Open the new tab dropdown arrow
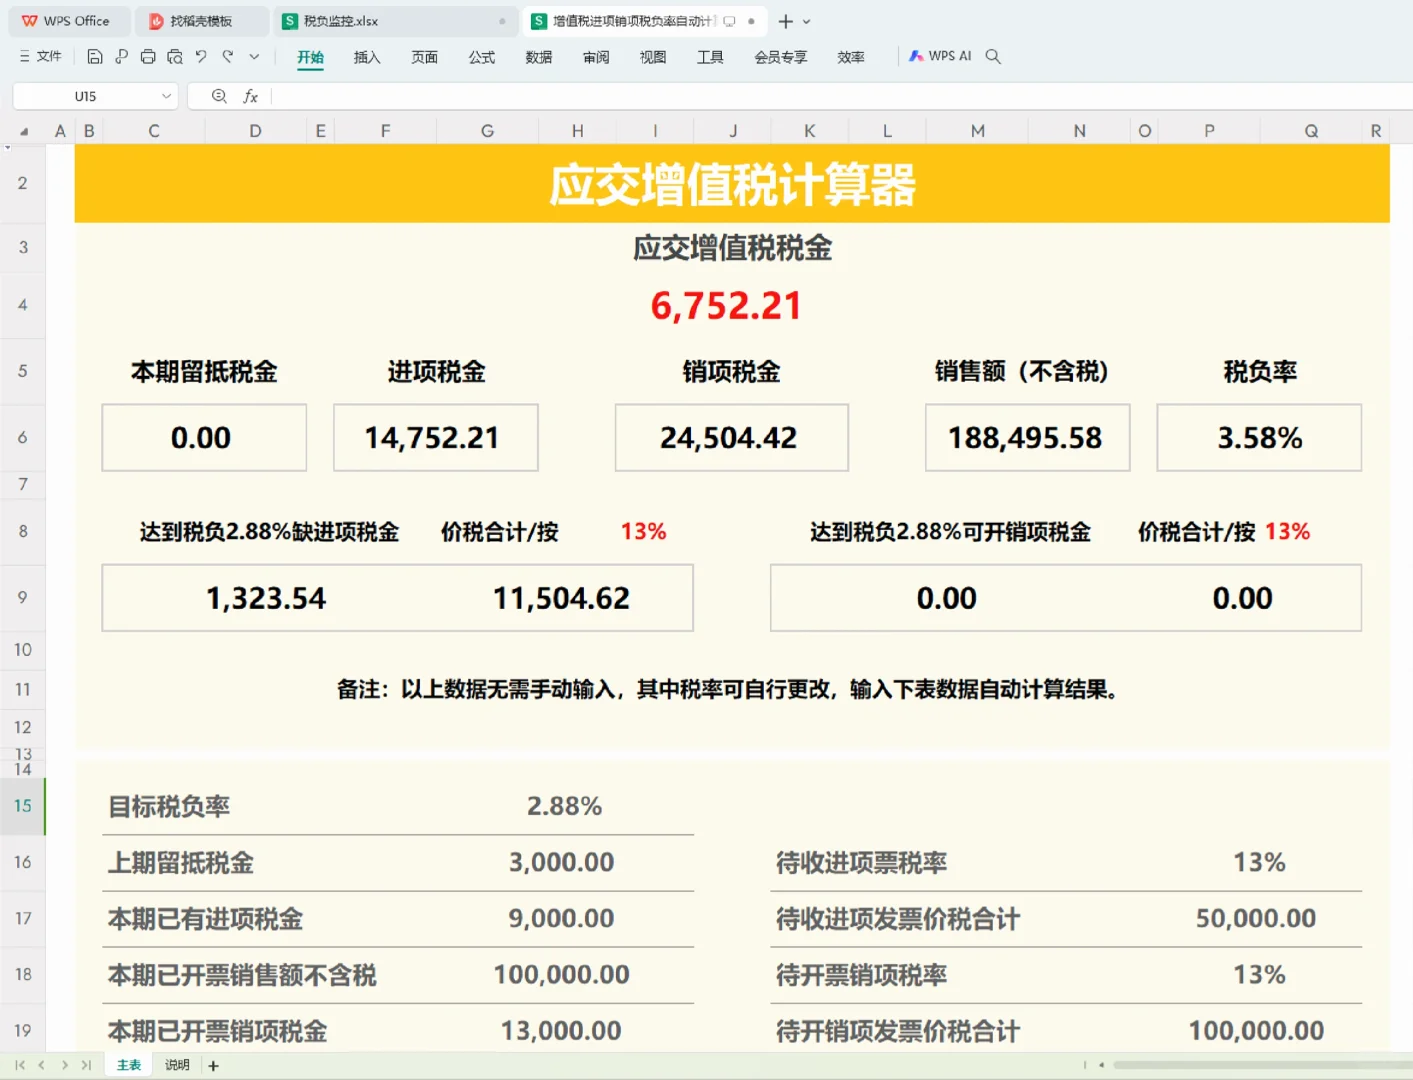 [806, 21]
